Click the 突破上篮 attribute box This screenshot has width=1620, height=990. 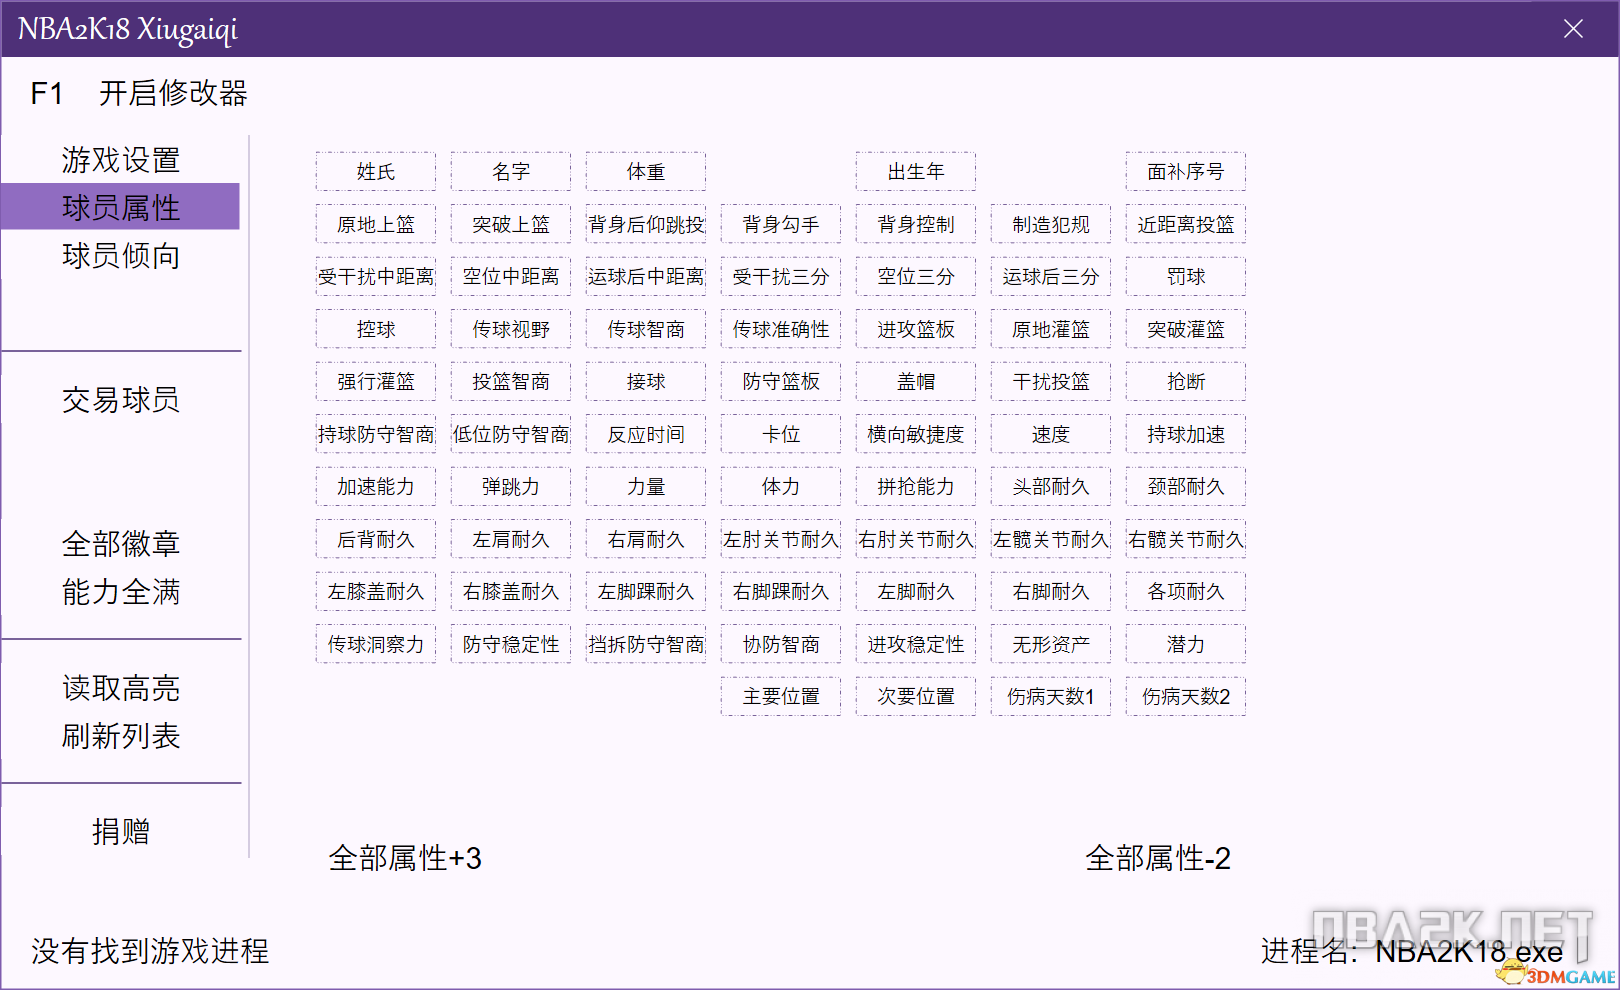[x=511, y=224]
